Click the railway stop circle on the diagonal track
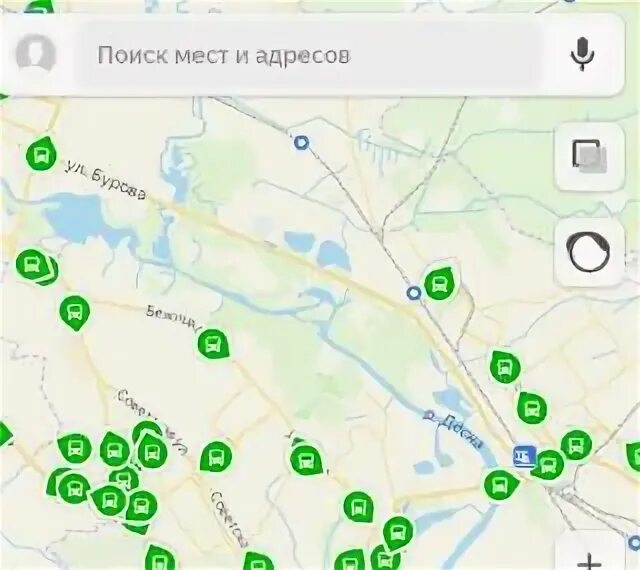This screenshot has height=570, width=640. tap(414, 293)
